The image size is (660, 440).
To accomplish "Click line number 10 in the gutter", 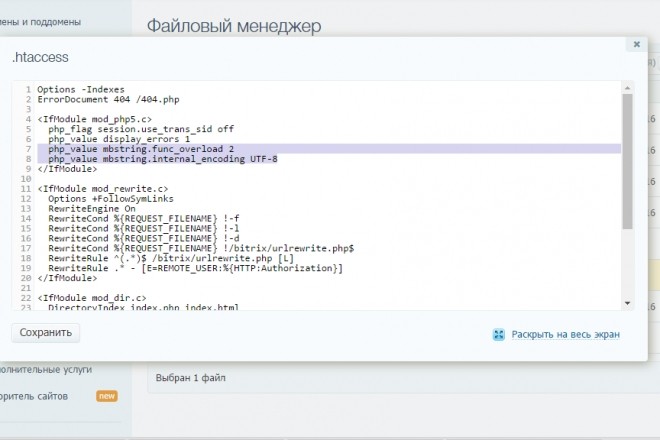I will [x=26, y=179].
